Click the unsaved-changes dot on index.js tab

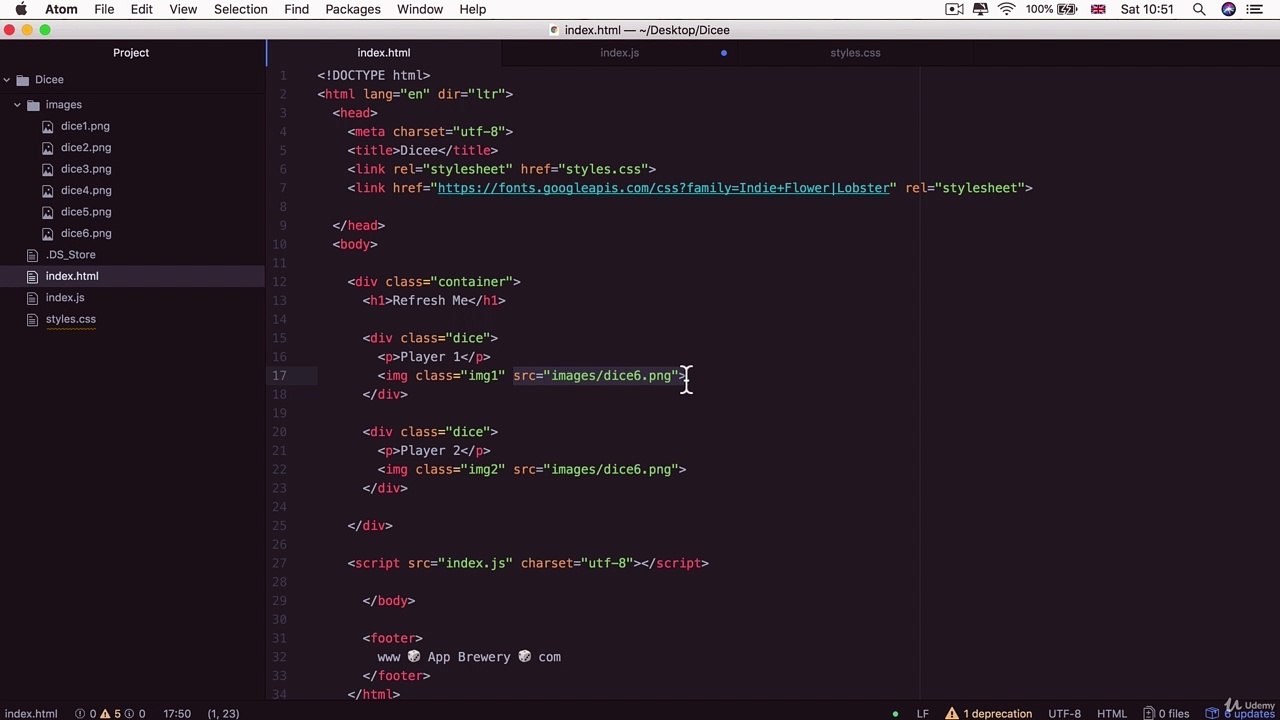(x=723, y=53)
